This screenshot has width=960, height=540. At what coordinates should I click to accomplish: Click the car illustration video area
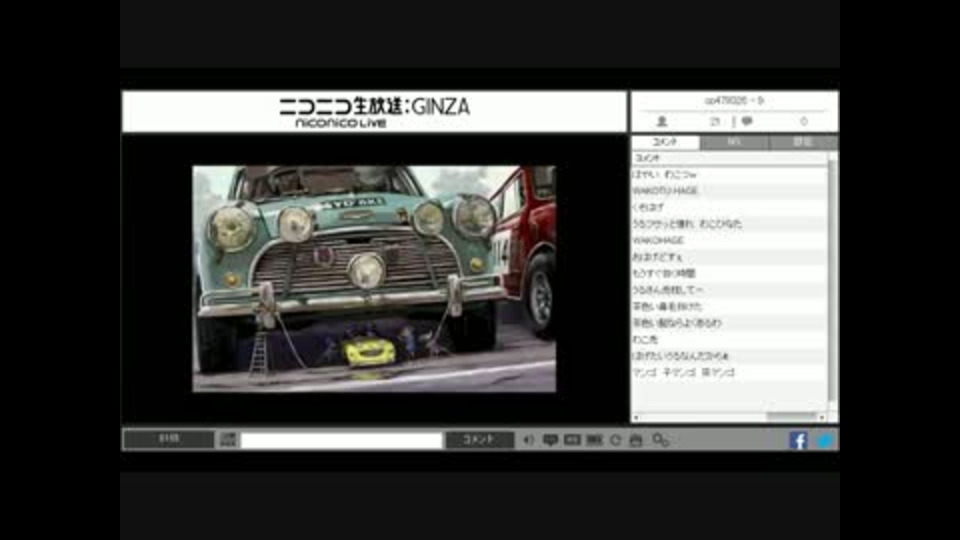pos(374,279)
